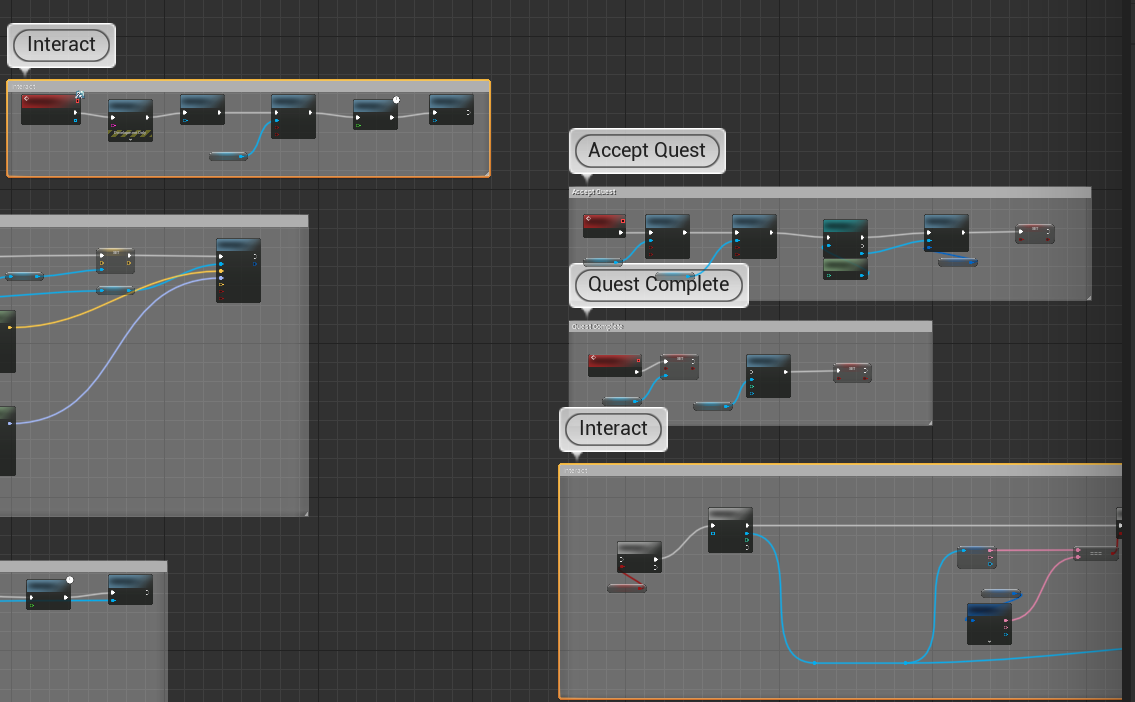Select the green-header node below the teal node

(x=845, y=268)
